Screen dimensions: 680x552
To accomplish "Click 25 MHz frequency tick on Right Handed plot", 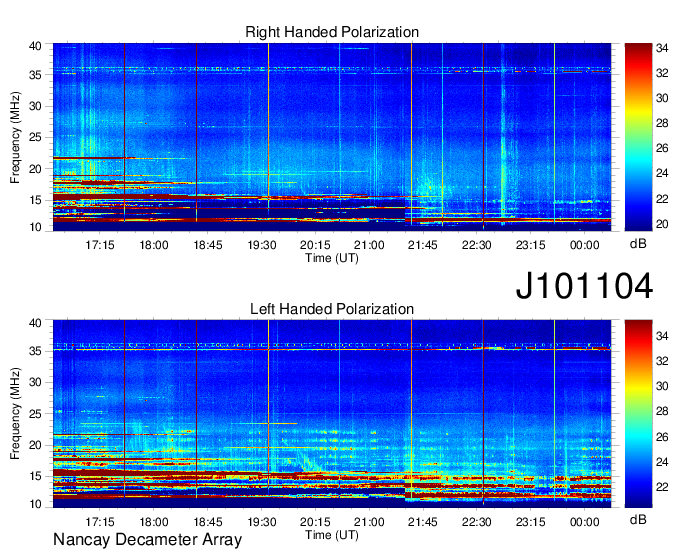I will click(35, 137).
